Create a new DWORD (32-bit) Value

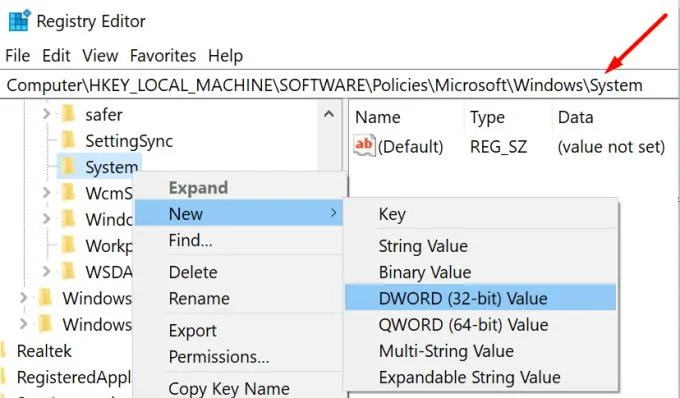(x=481, y=297)
